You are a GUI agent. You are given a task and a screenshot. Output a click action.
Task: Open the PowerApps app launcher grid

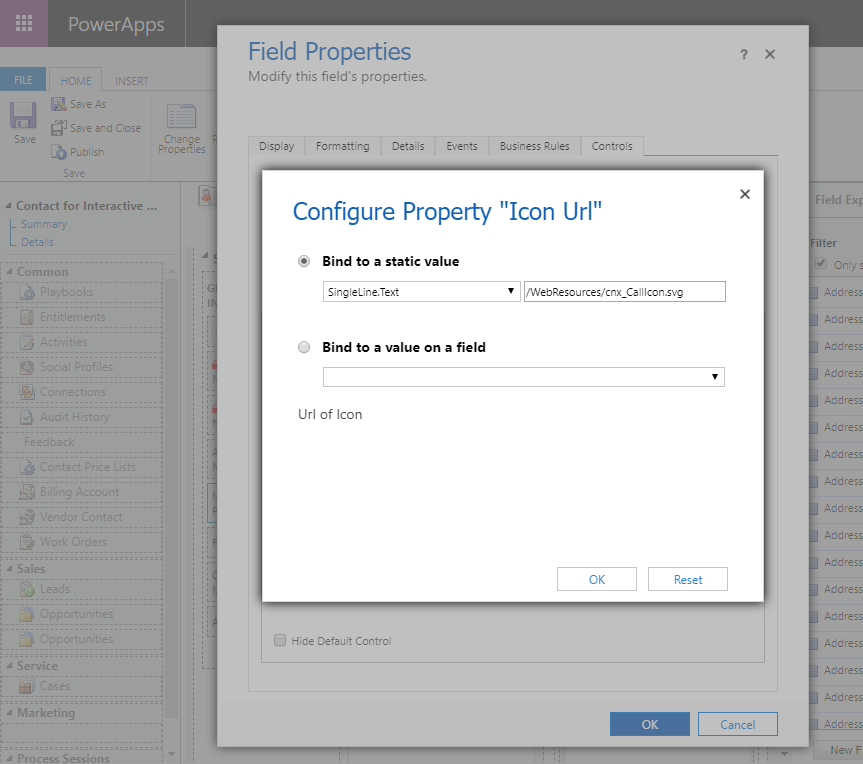(24, 23)
